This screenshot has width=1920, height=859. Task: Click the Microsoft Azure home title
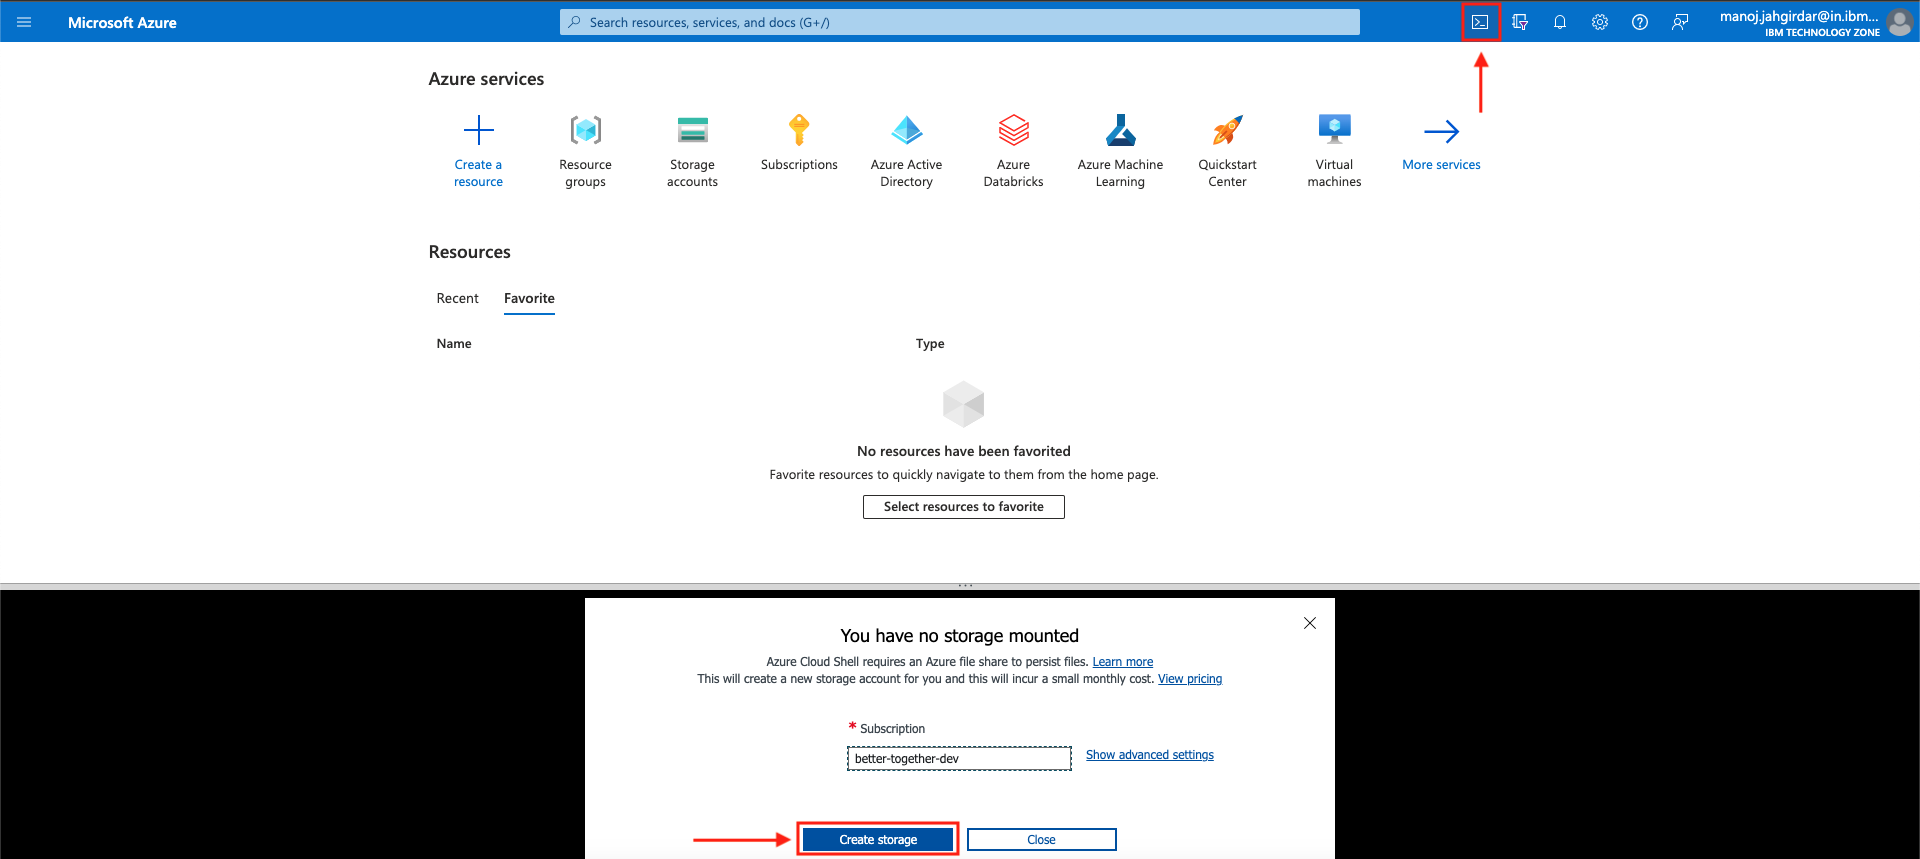click(x=122, y=22)
